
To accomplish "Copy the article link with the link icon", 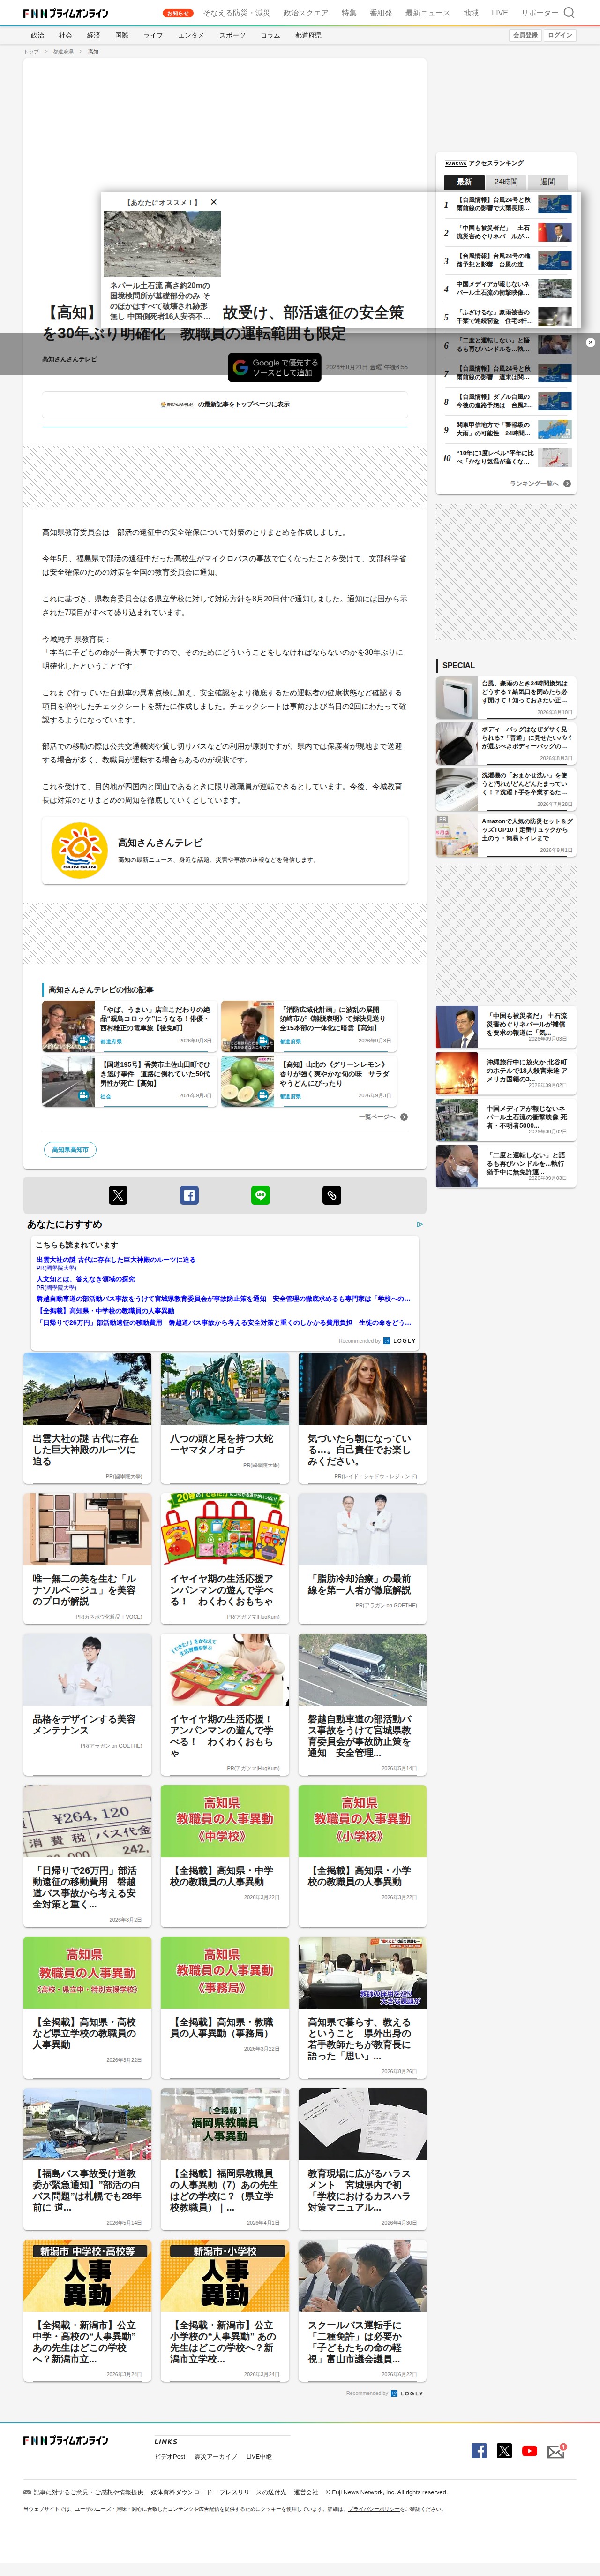I will tap(332, 1195).
